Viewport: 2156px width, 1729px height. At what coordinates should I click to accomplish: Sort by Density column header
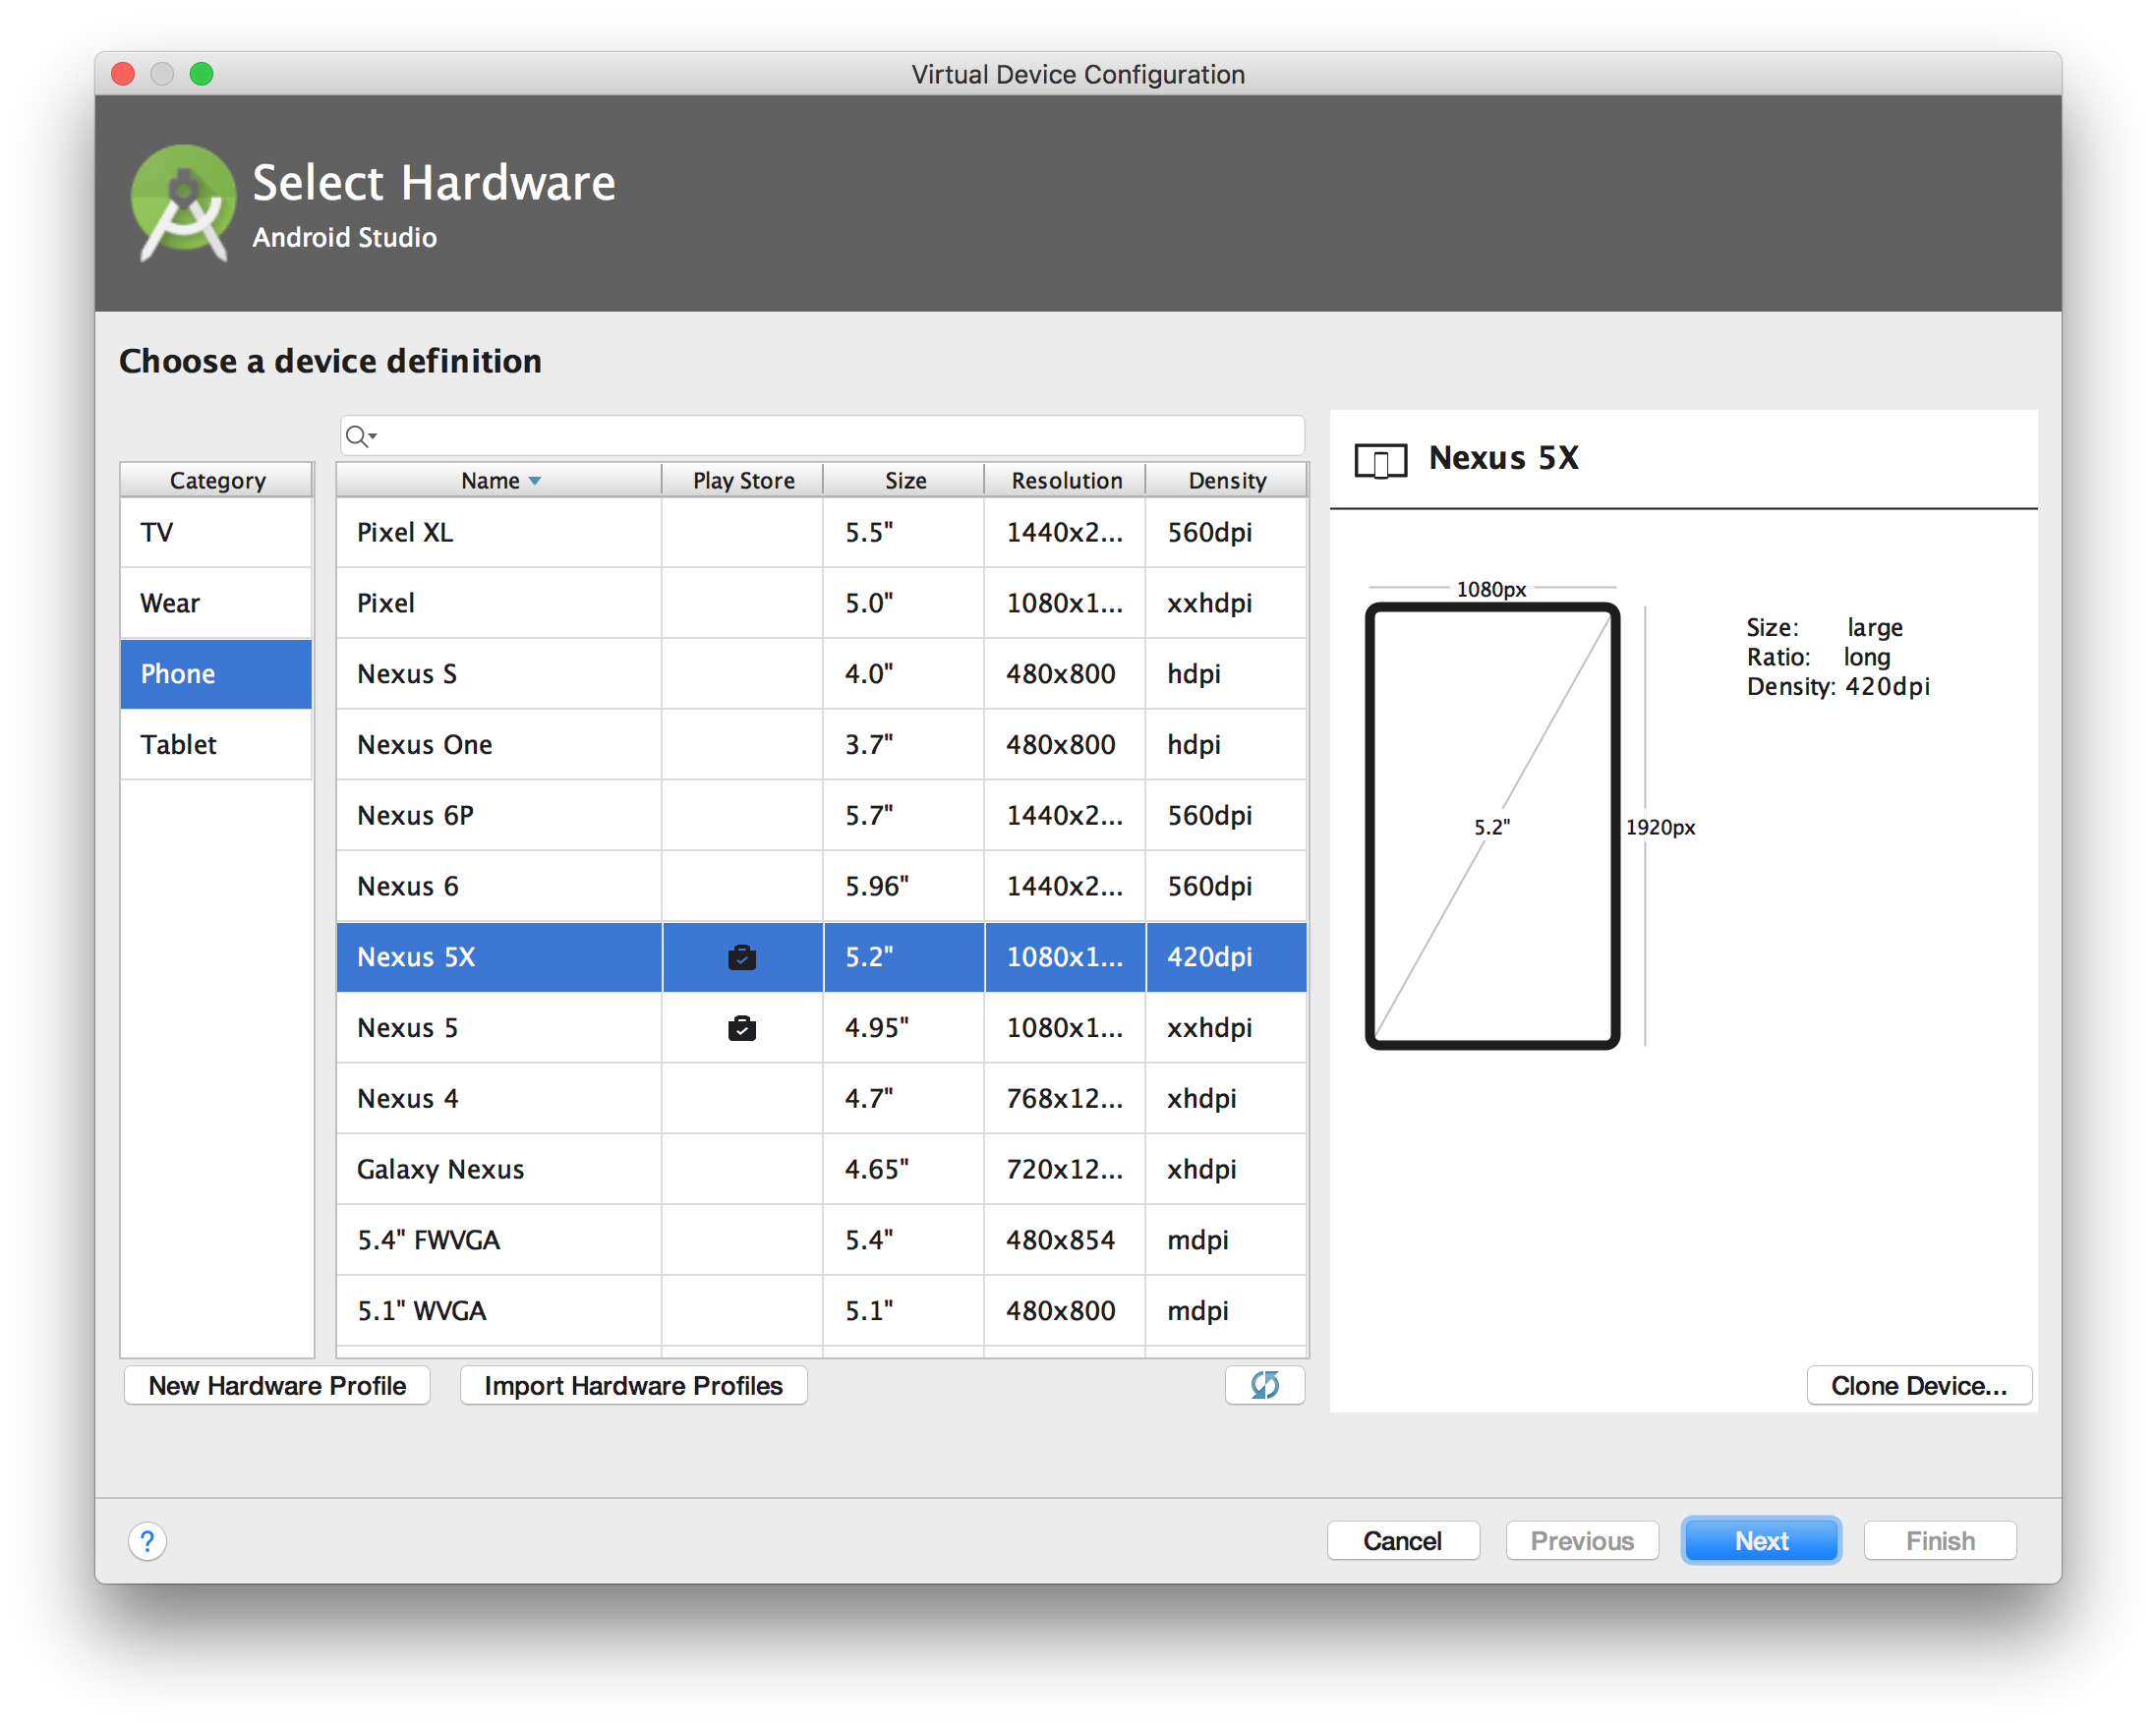pos(1226,481)
